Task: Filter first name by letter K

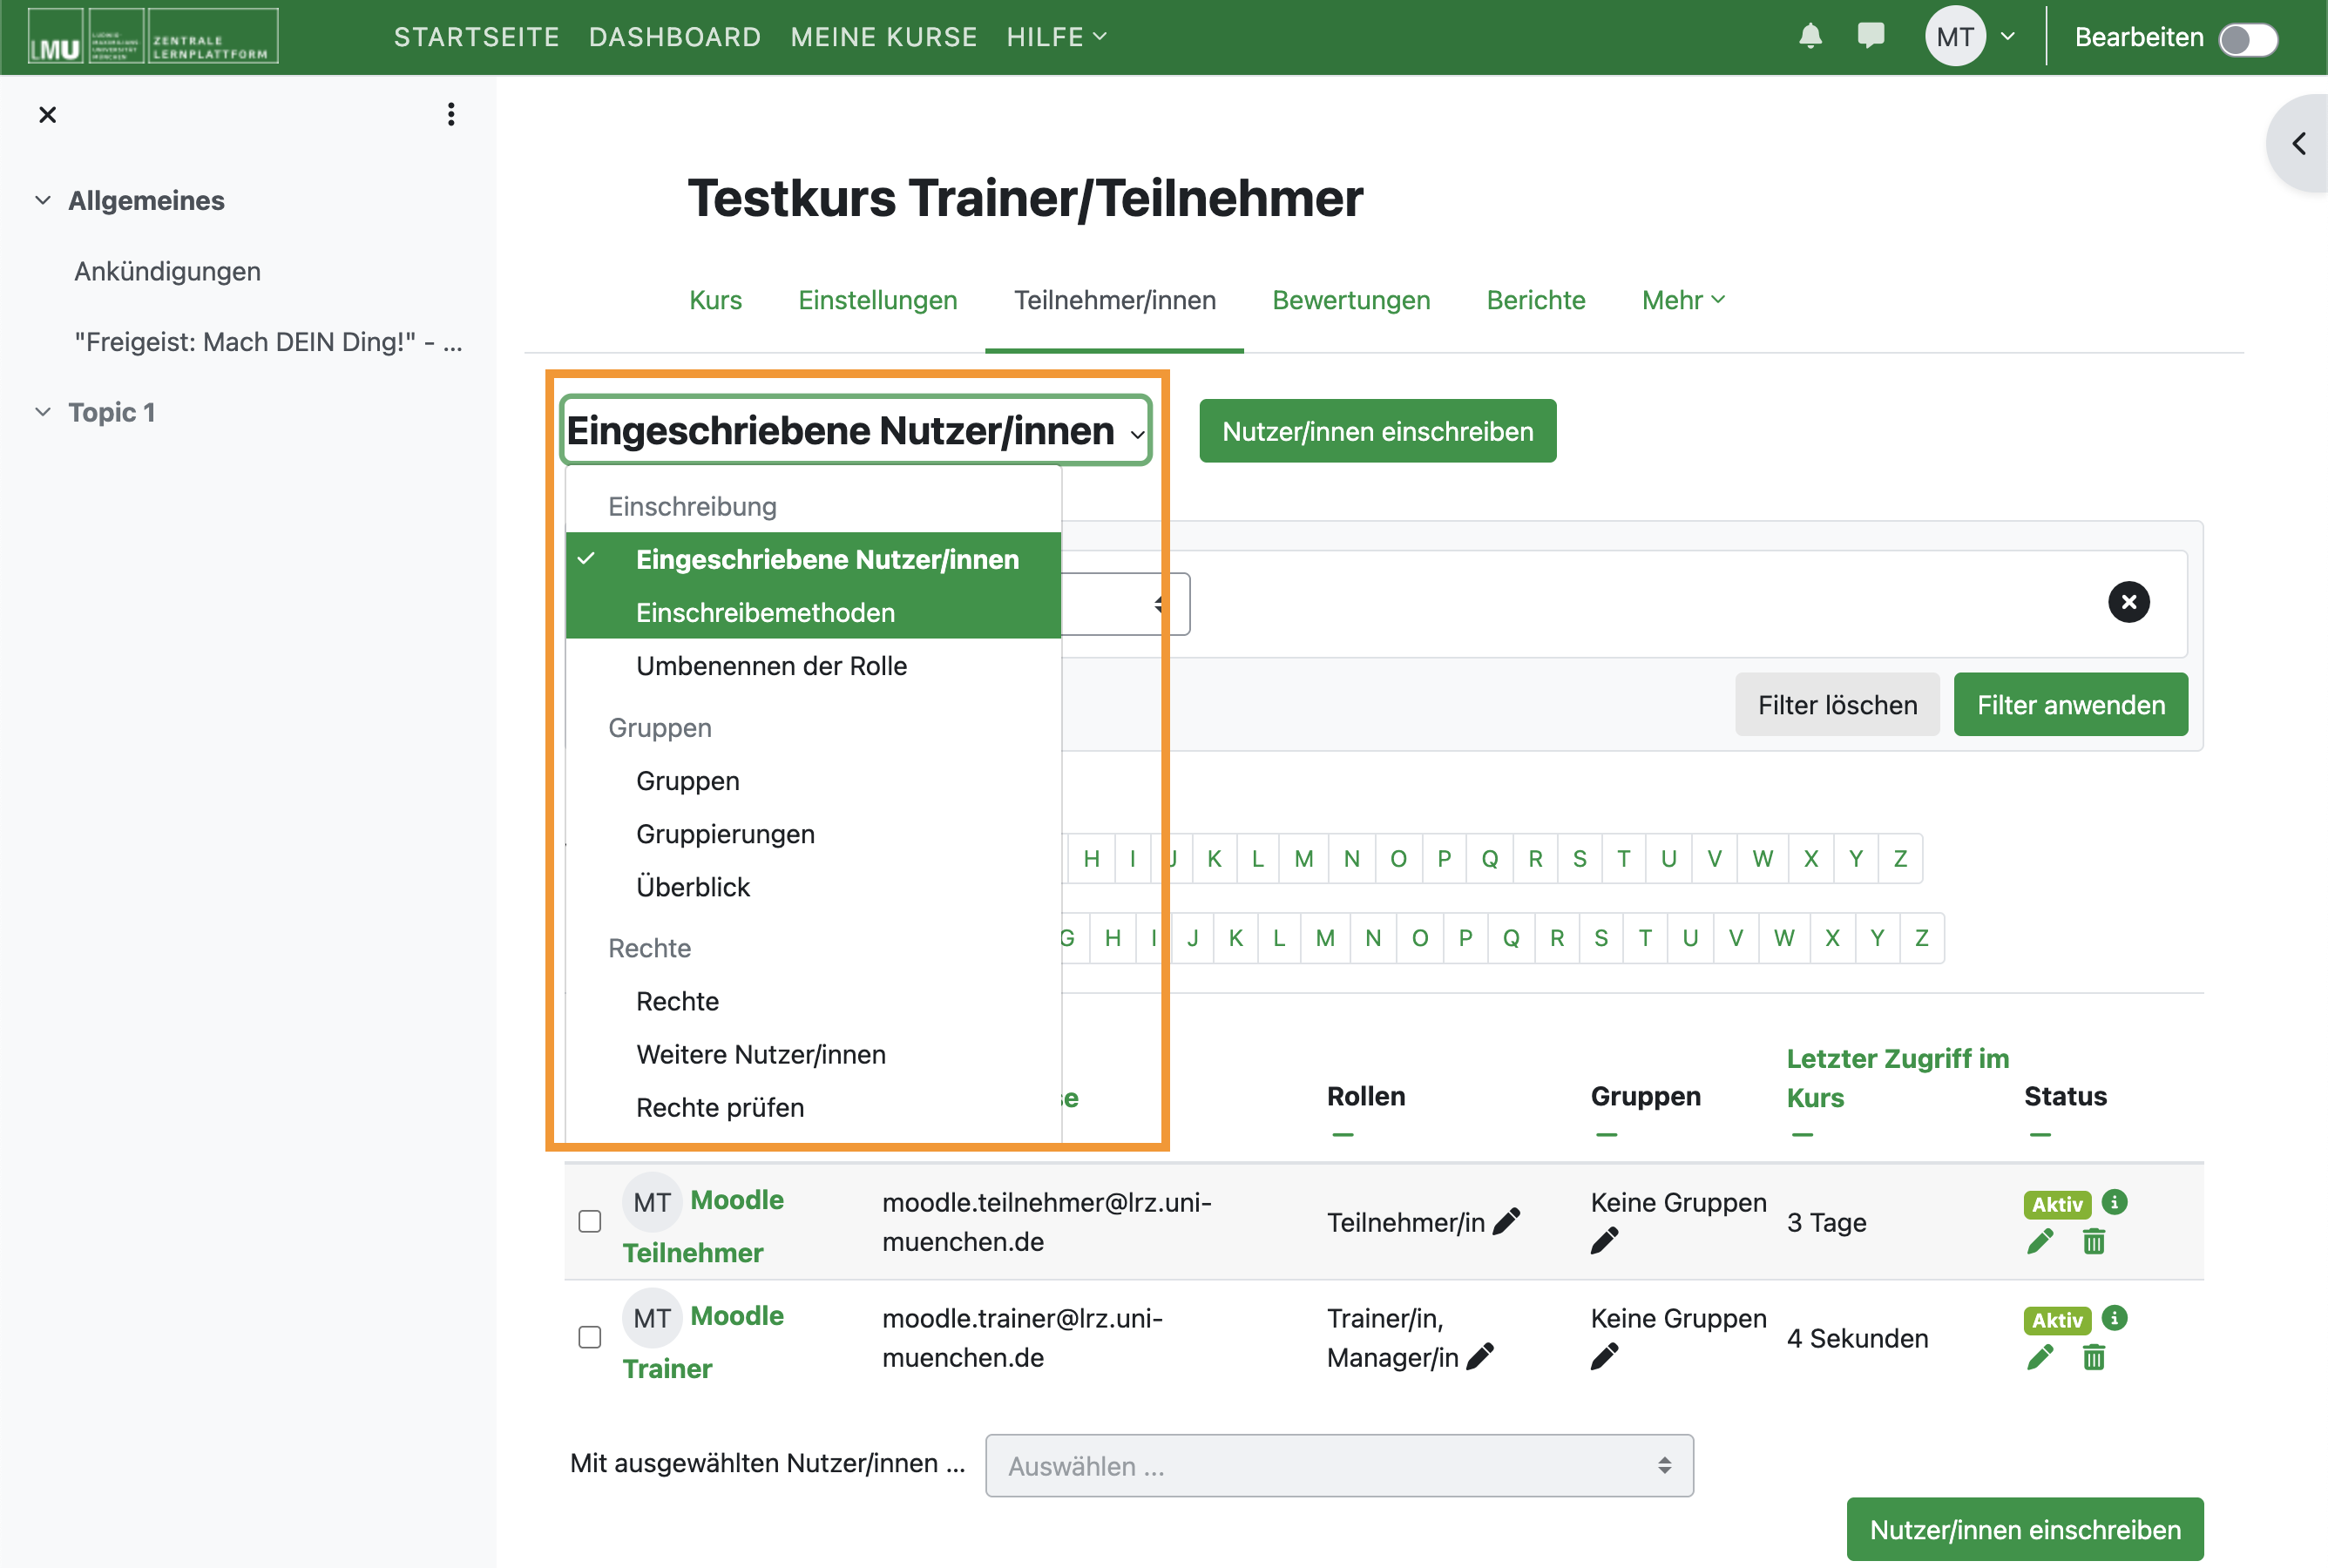Action: (1214, 858)
